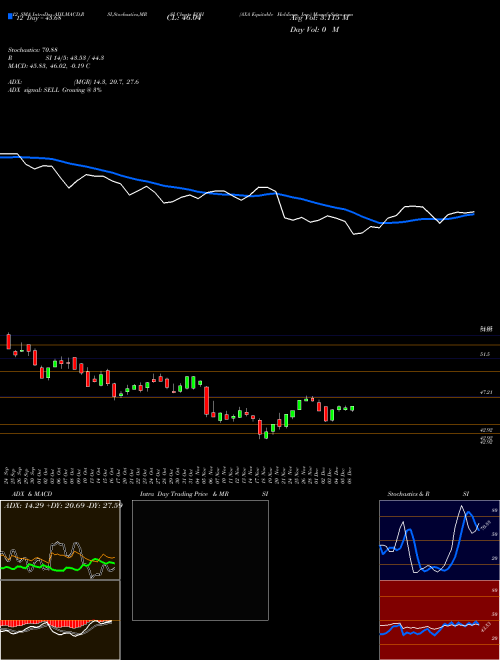The width and height of the screenshot is (500, 660).
Task: Select the 'Stochastics: 70.88' indicator line
Action: click(33, 50)
